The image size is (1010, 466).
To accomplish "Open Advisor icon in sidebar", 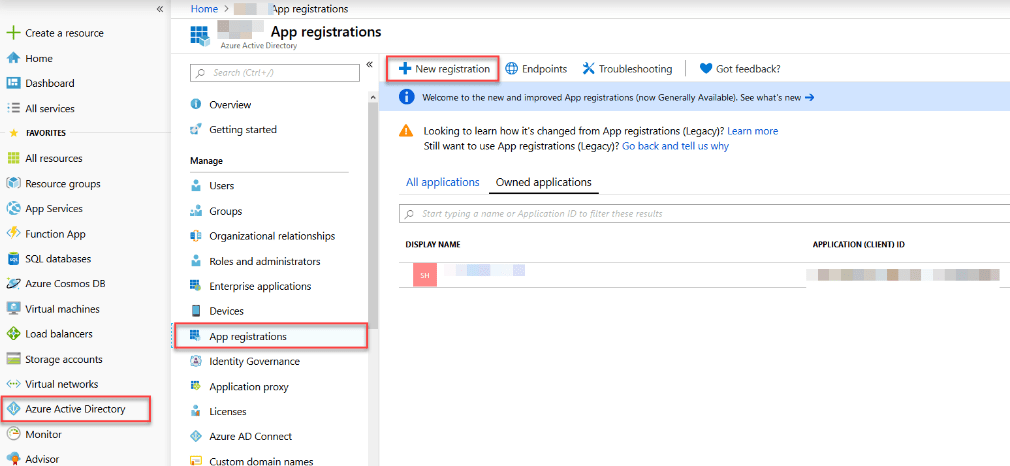I will pos(13,459).
